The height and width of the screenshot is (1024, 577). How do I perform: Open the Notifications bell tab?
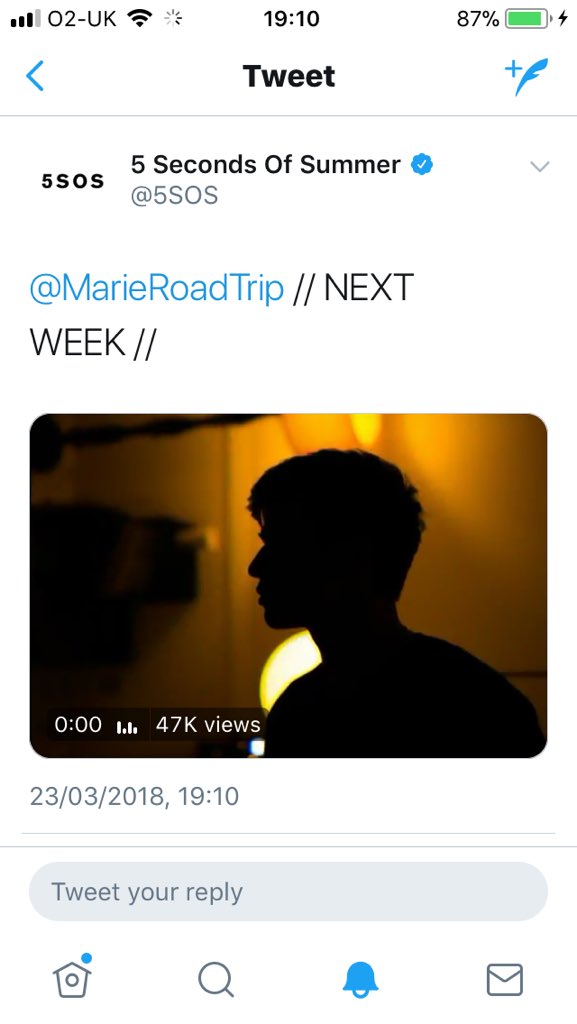360,980
